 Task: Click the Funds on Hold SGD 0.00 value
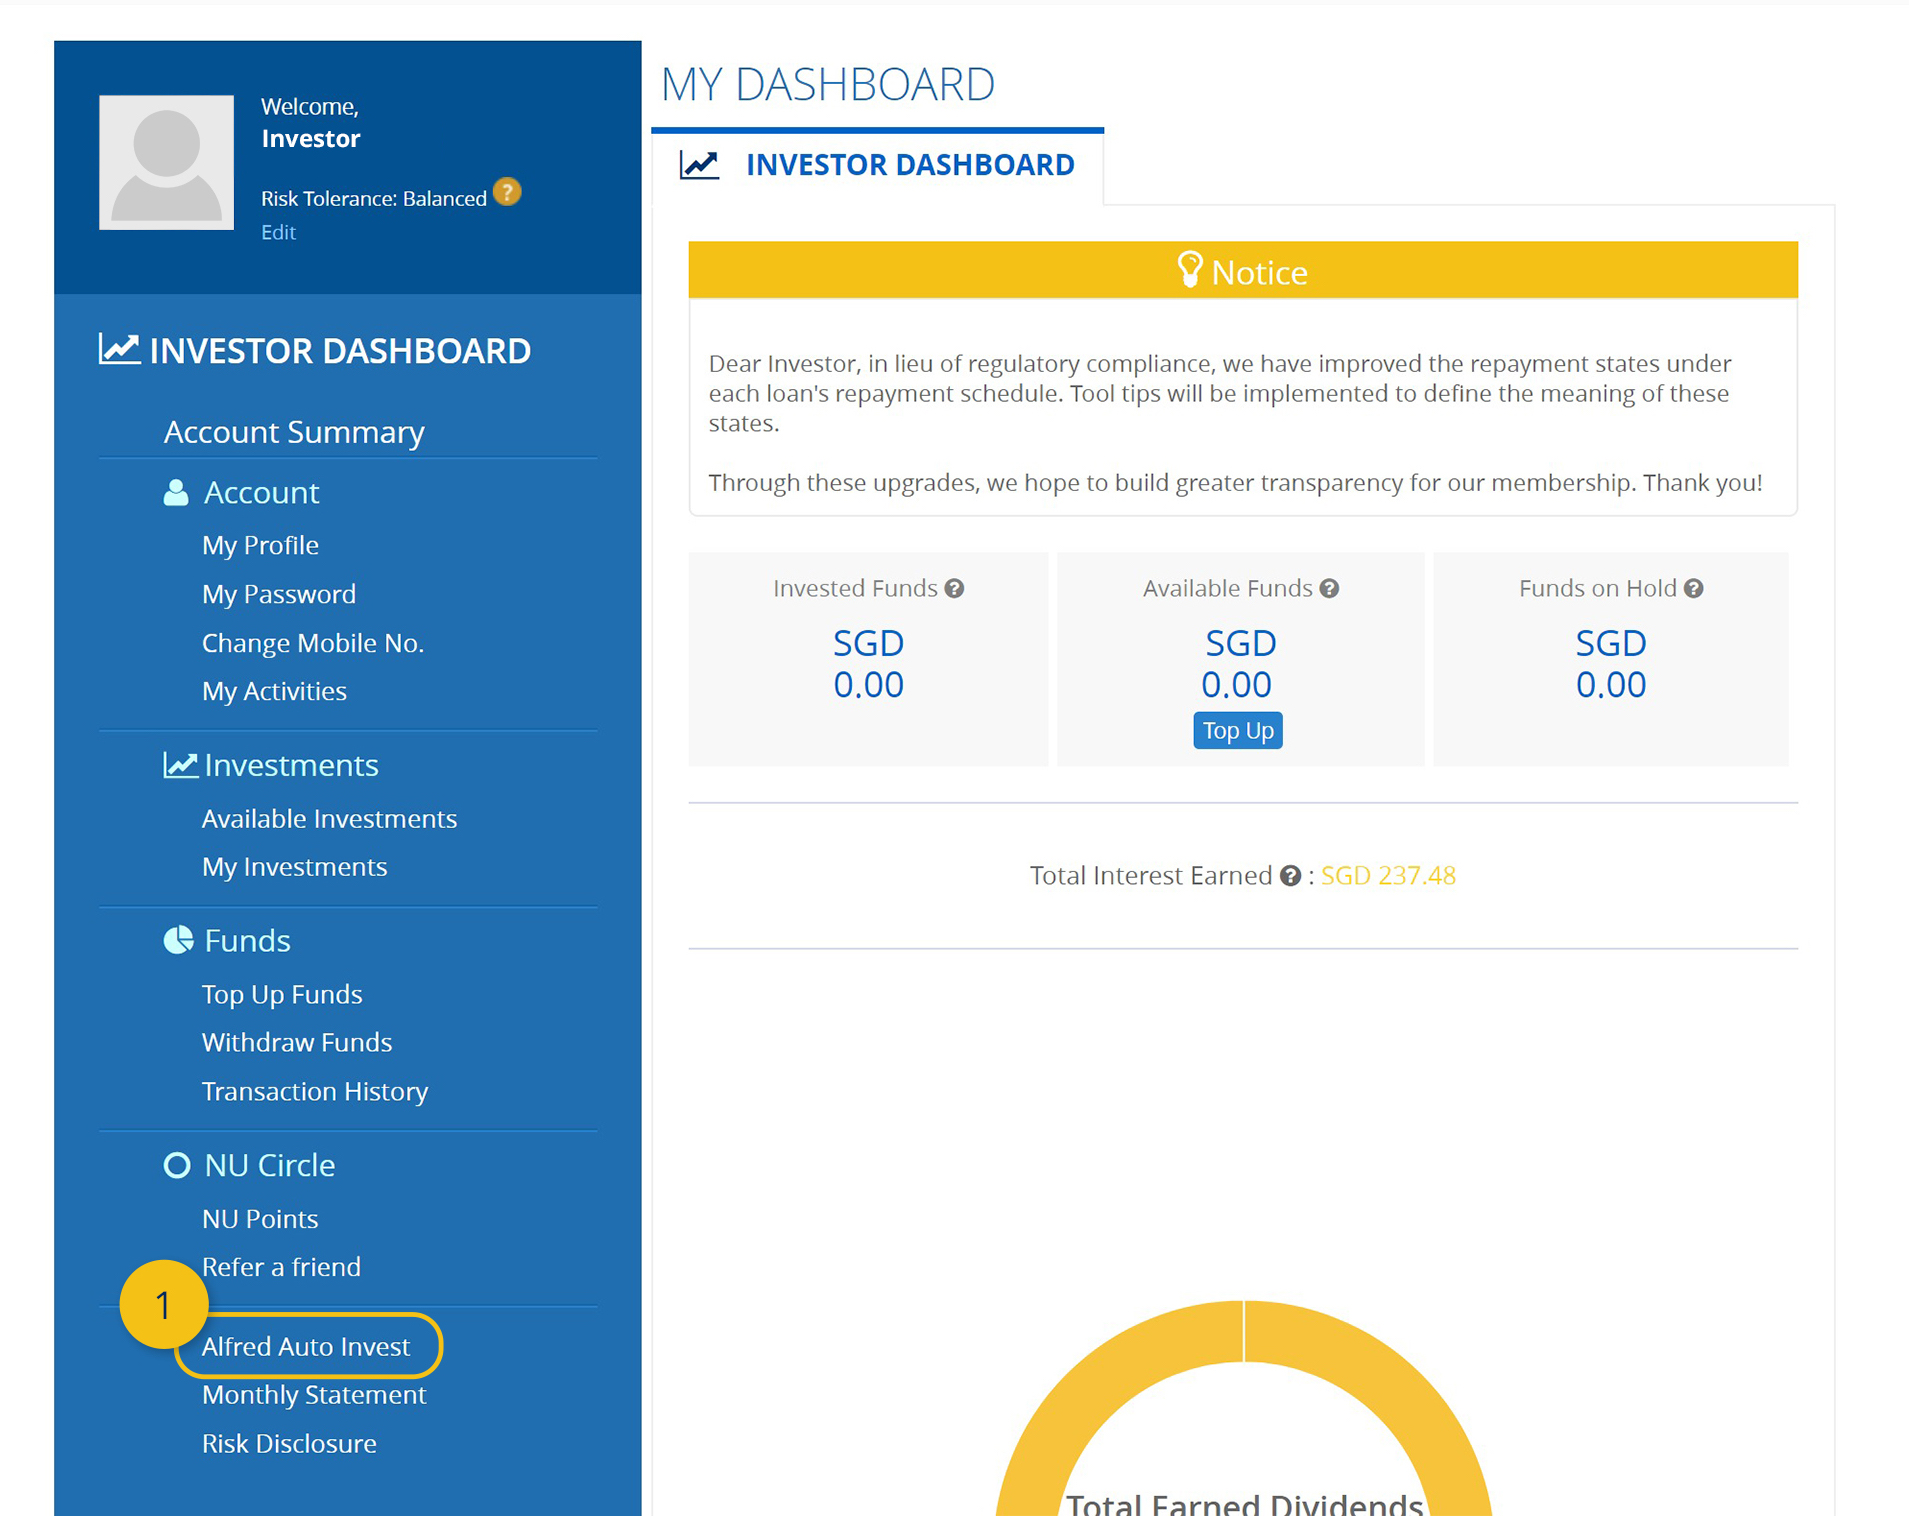(1611, 664)
